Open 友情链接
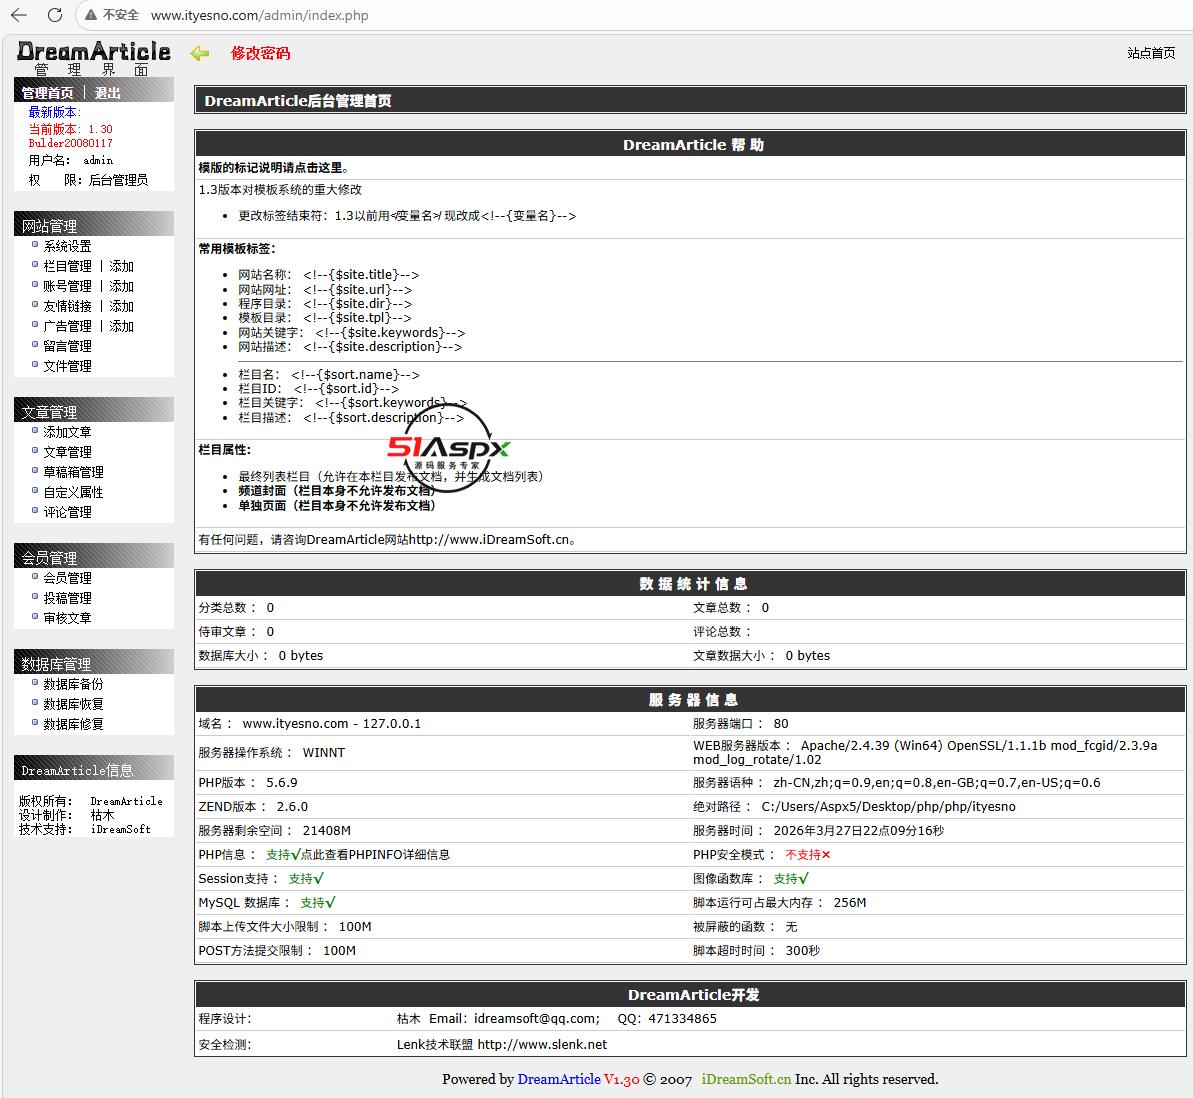Image resolution: width=1193 pixels, height=1098 pixels. (x=67, y=306)
